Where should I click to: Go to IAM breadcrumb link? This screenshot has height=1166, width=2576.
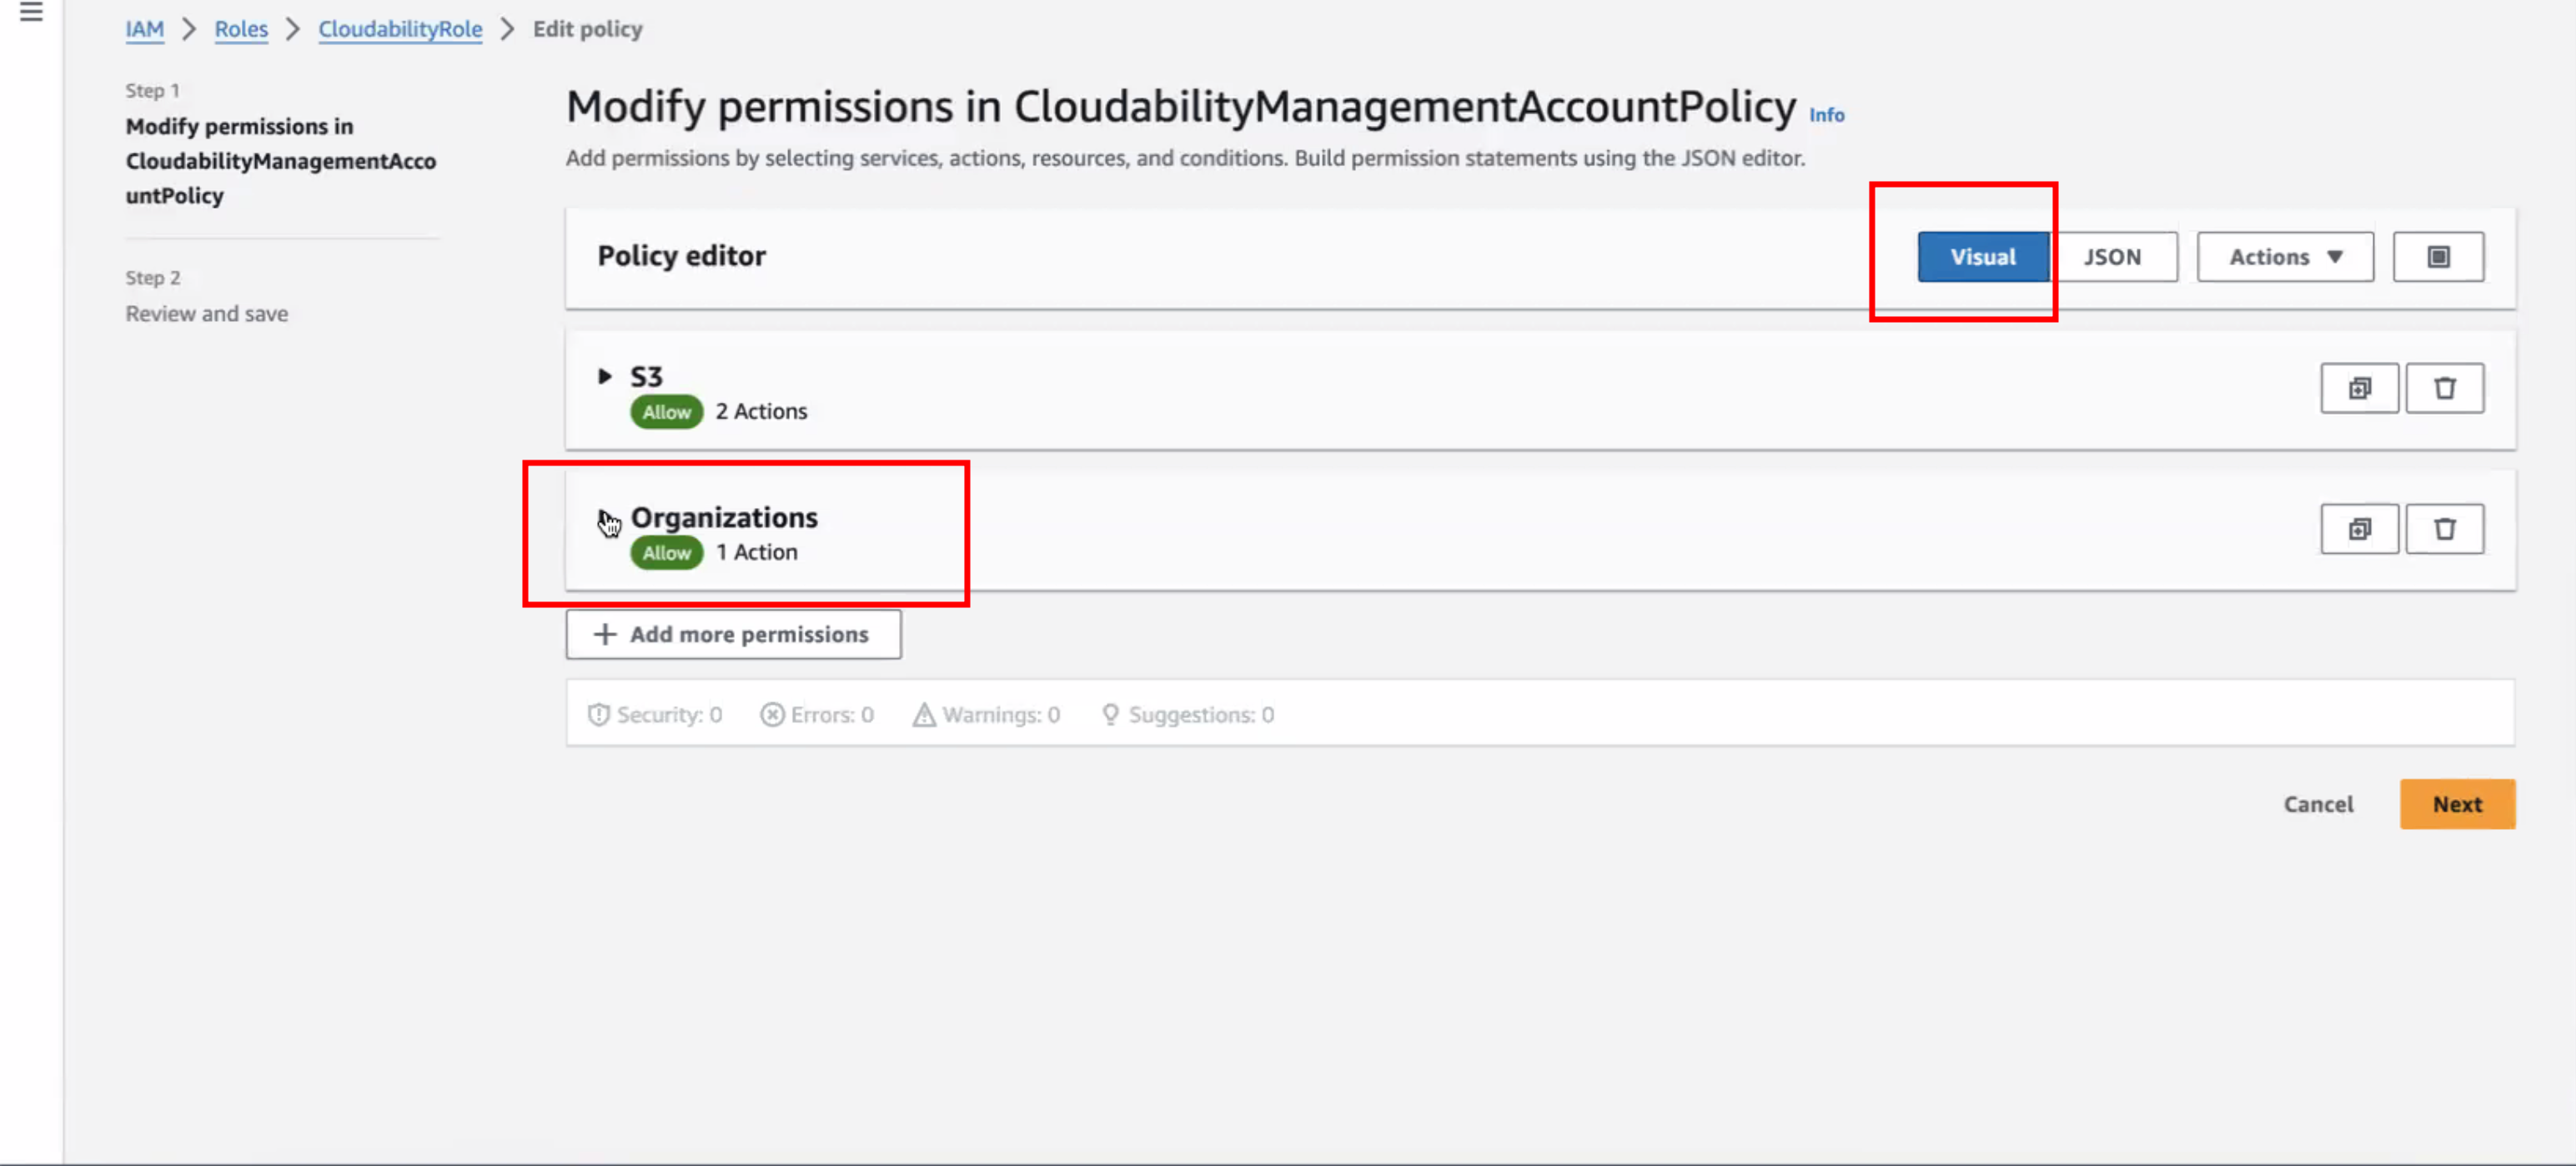click(x=144, y=29)
